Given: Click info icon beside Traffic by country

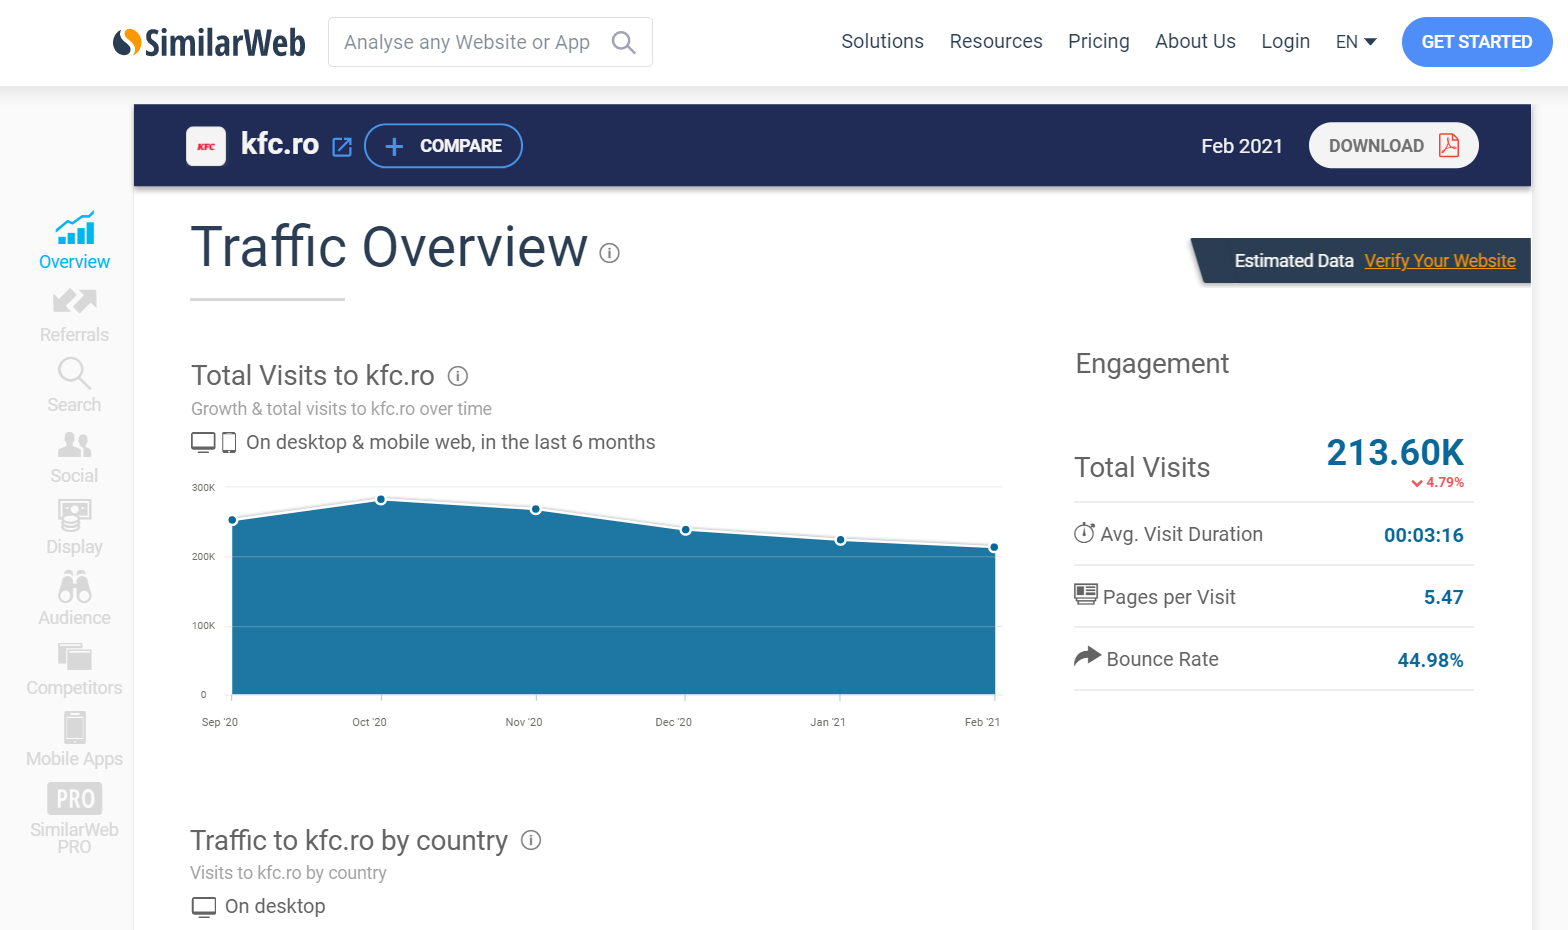Looking at the screenshot, I should tap(532, 840).
